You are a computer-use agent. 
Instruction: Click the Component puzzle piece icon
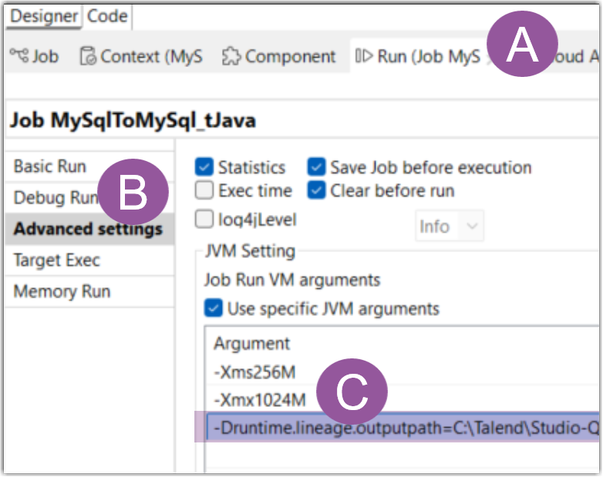pos(232,56)
